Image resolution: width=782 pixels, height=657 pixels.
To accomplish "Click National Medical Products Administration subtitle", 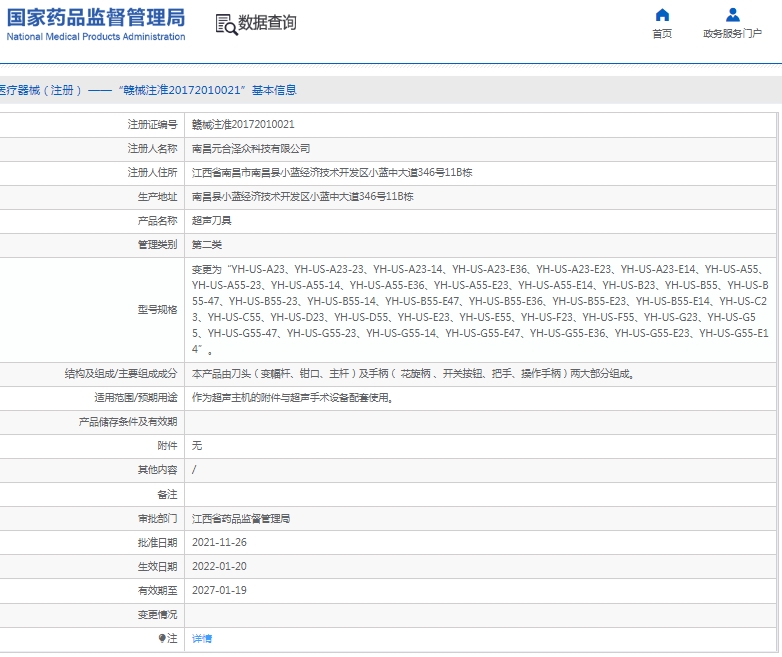I will 96,36.
